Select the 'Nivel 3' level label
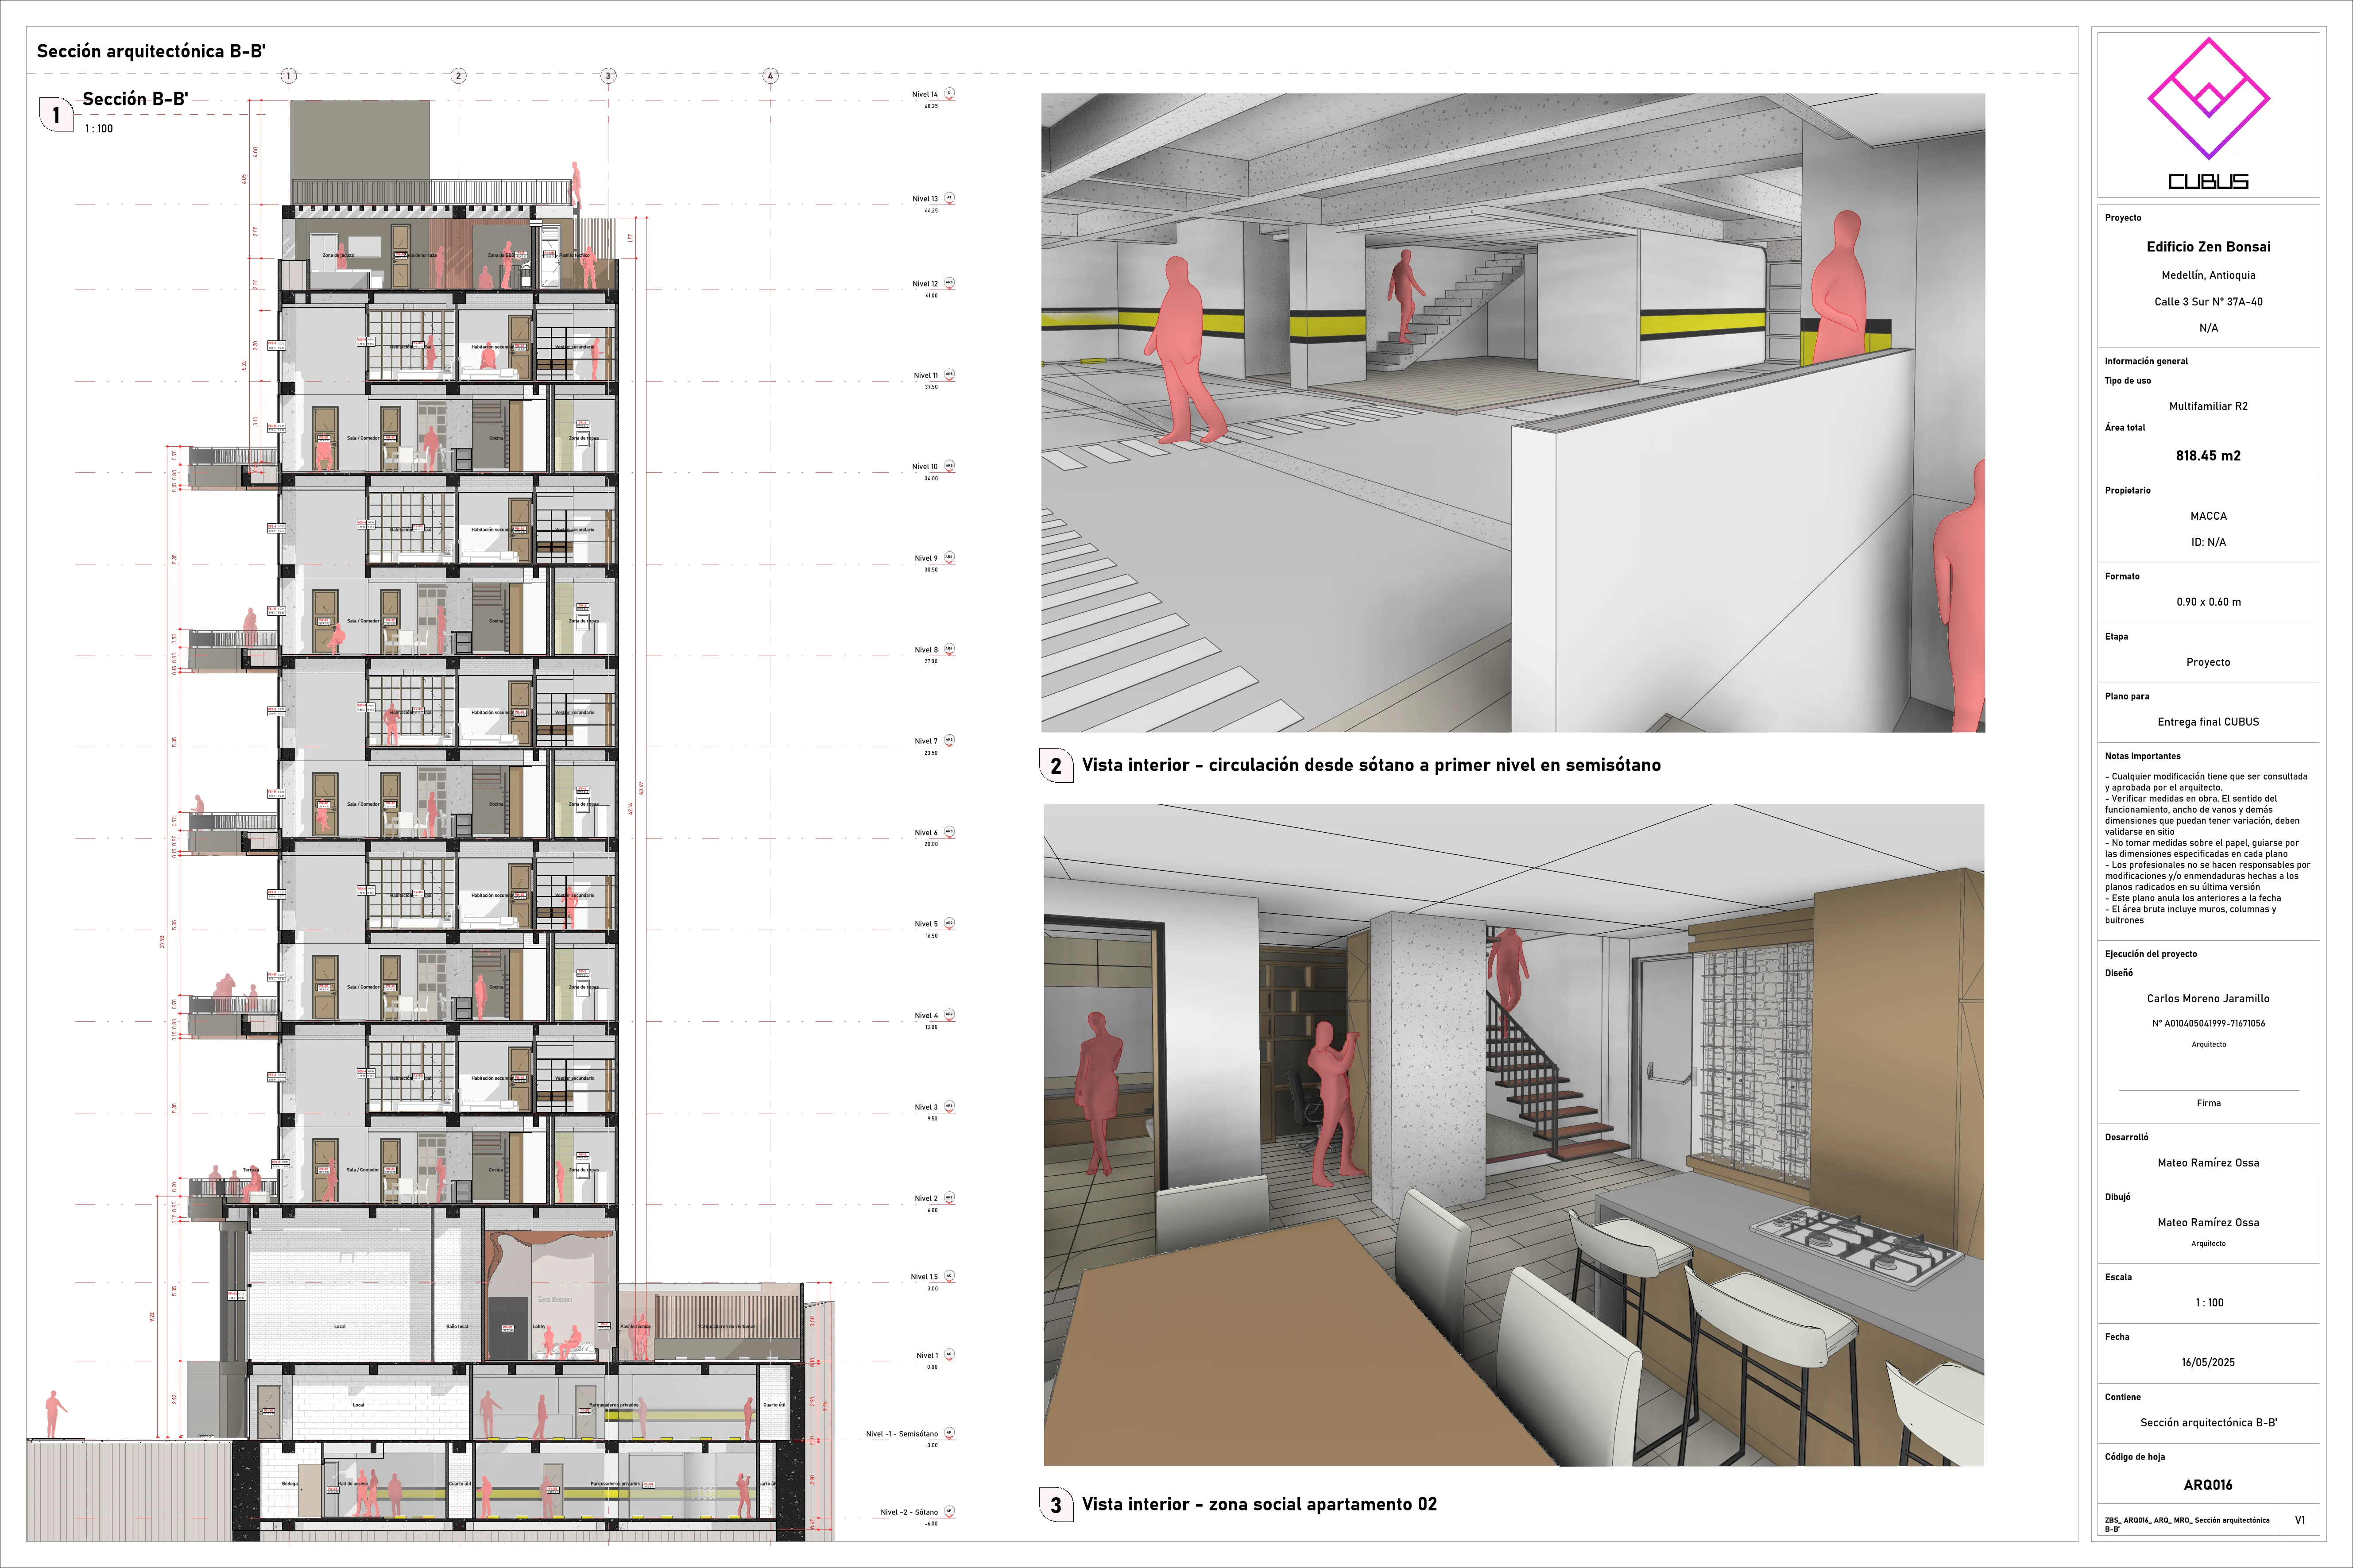This screenshot has width=2353, height=1568. point(926,1107)
